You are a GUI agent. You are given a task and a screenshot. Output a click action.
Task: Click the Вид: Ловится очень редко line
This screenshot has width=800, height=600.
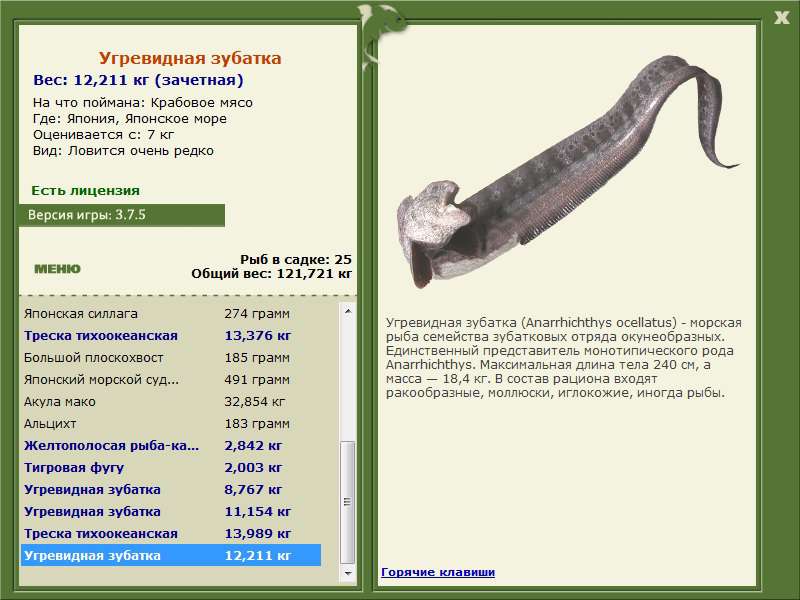123,151
